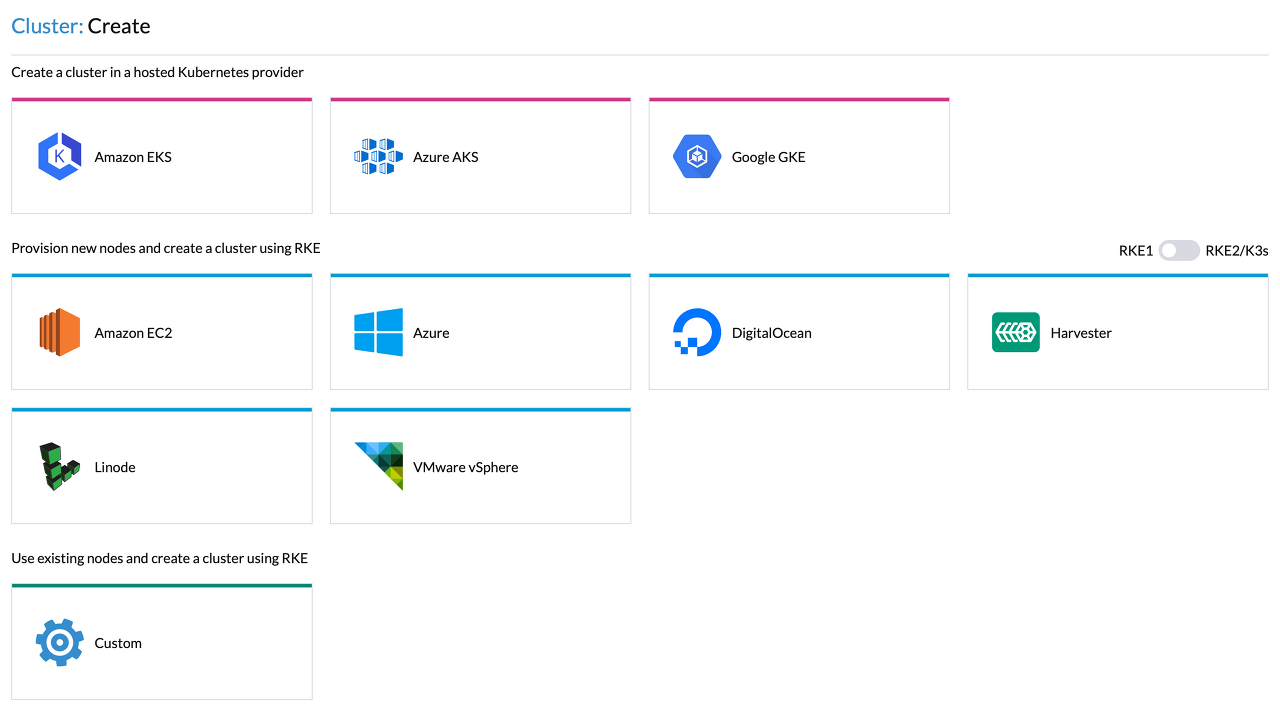The image size is (1280, 720).
Task: Select the Amazon EC2 label
Action: click(x=133, y=333)
